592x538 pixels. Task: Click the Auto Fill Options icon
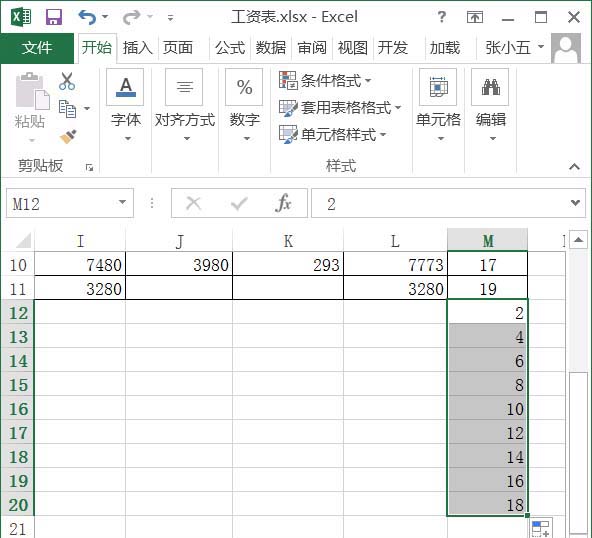click(x=541, y=528)
